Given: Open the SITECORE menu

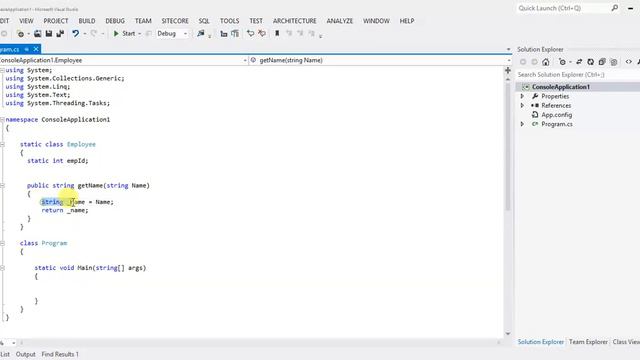Looking at the screenshot, I should click(175, 21).
